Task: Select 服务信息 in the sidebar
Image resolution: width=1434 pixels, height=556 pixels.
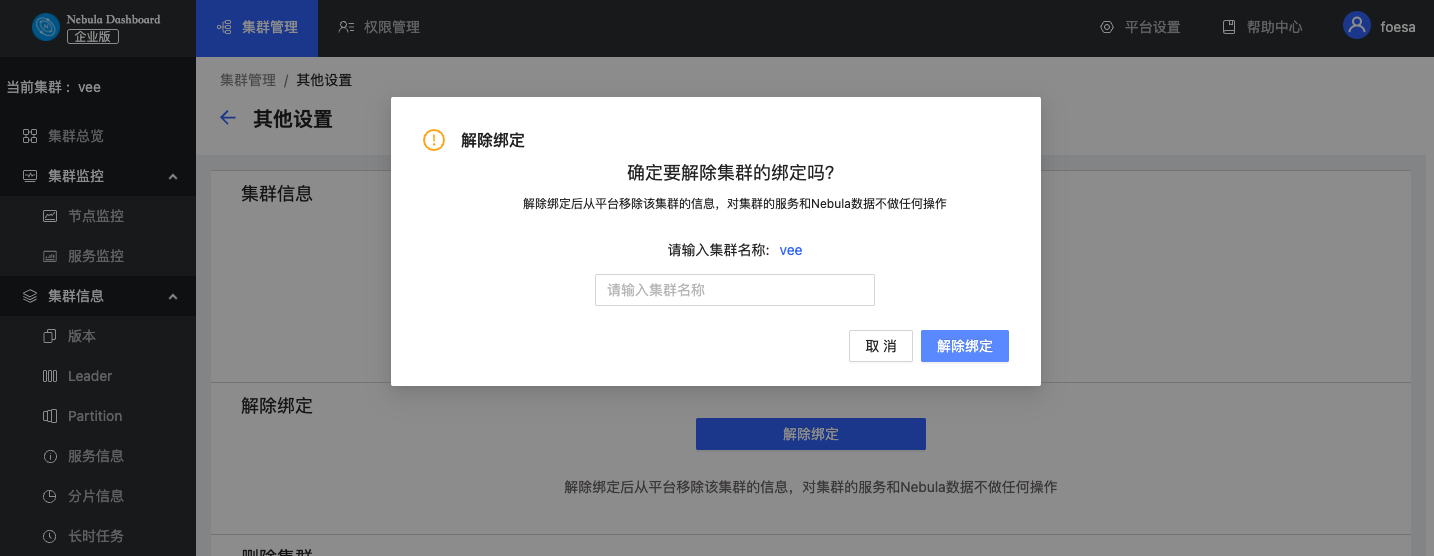Action: coord(98,456)
